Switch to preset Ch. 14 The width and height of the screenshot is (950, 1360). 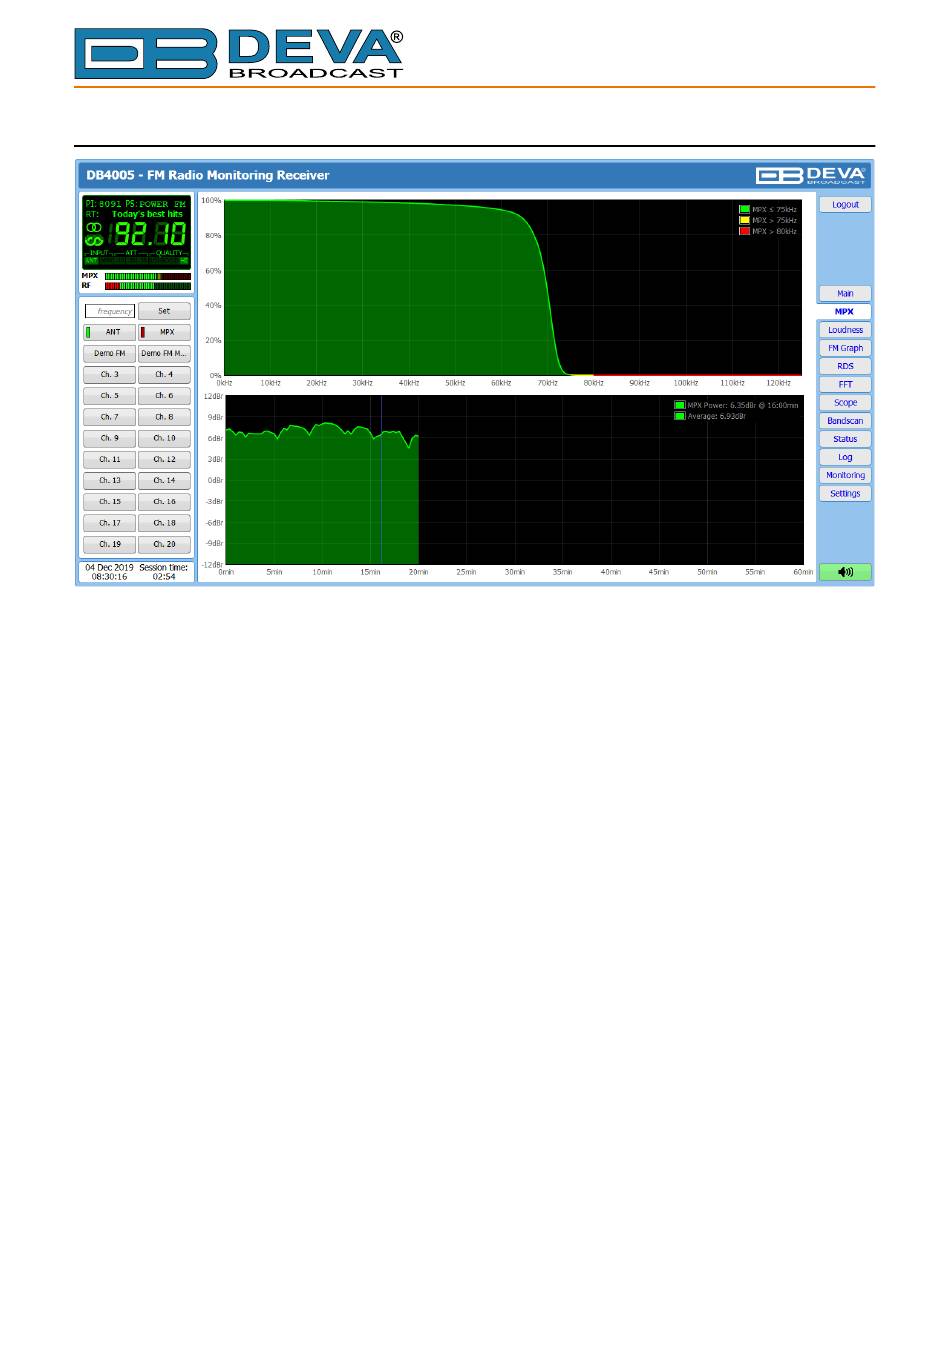point(164,480)
